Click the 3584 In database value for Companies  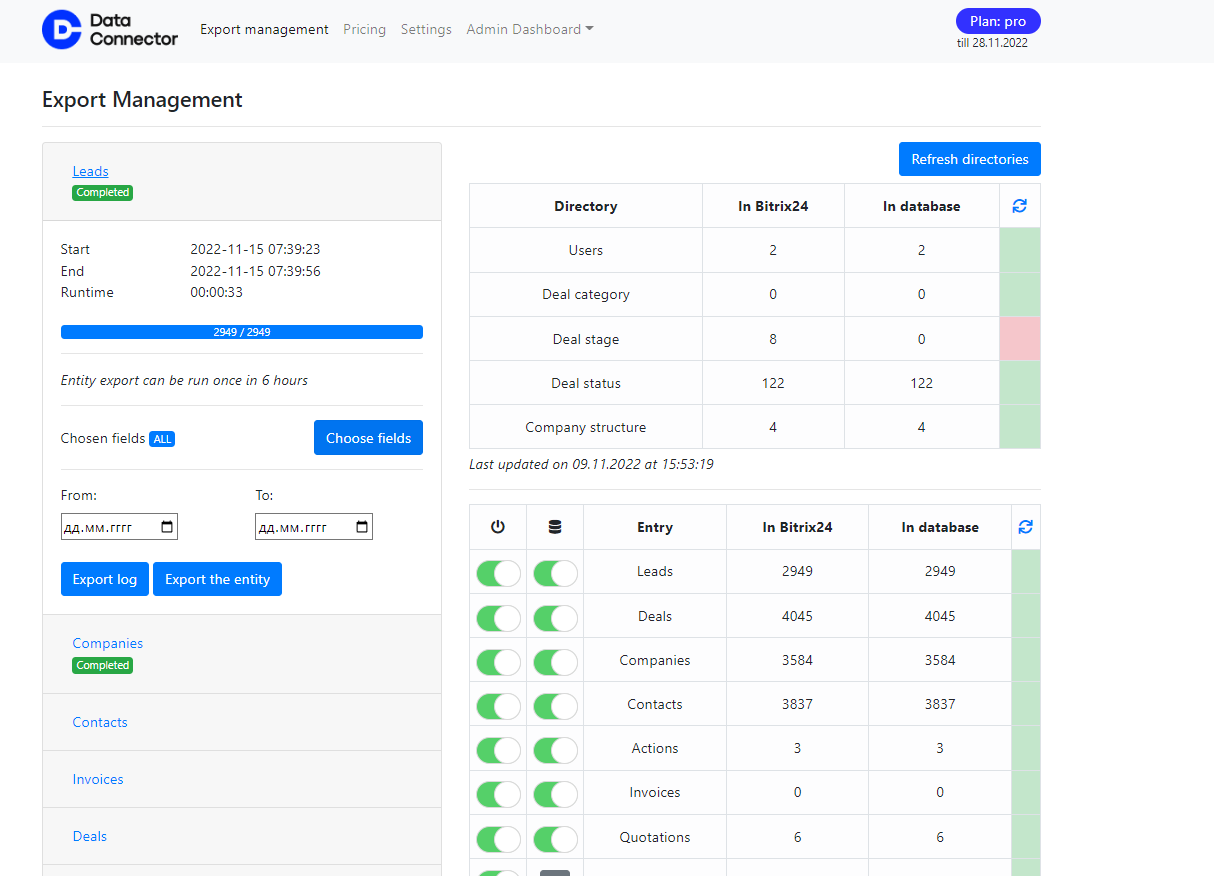tap(940, 660)
